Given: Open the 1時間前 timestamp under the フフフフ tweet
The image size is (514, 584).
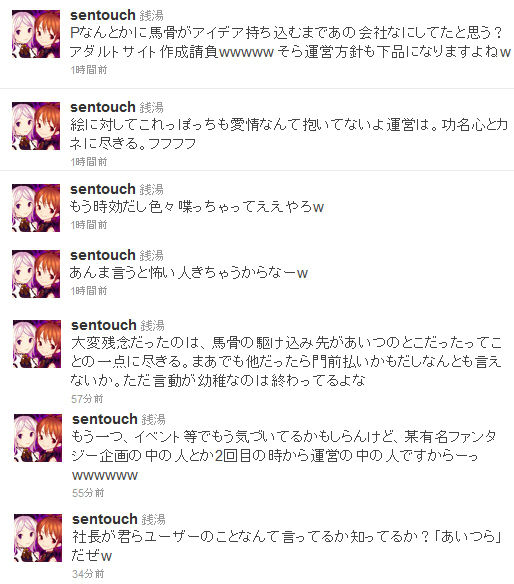Looking at the screenshot, I should click(89, 162).
